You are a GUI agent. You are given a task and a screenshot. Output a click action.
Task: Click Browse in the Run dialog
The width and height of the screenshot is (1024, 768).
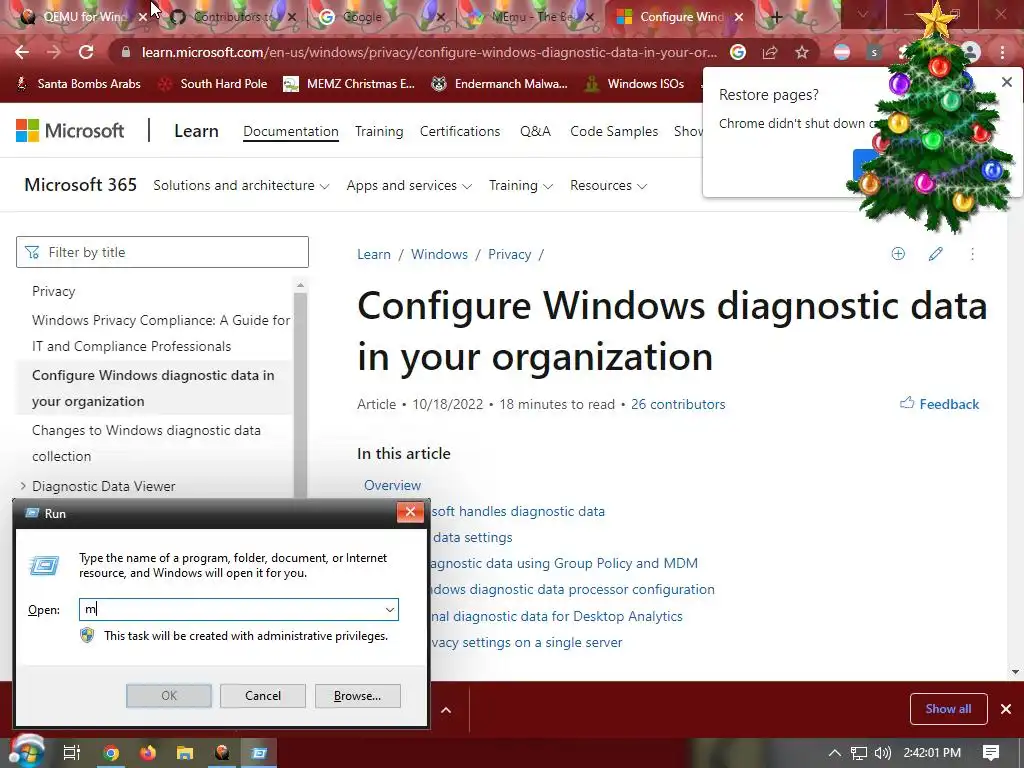click(357, 696)
